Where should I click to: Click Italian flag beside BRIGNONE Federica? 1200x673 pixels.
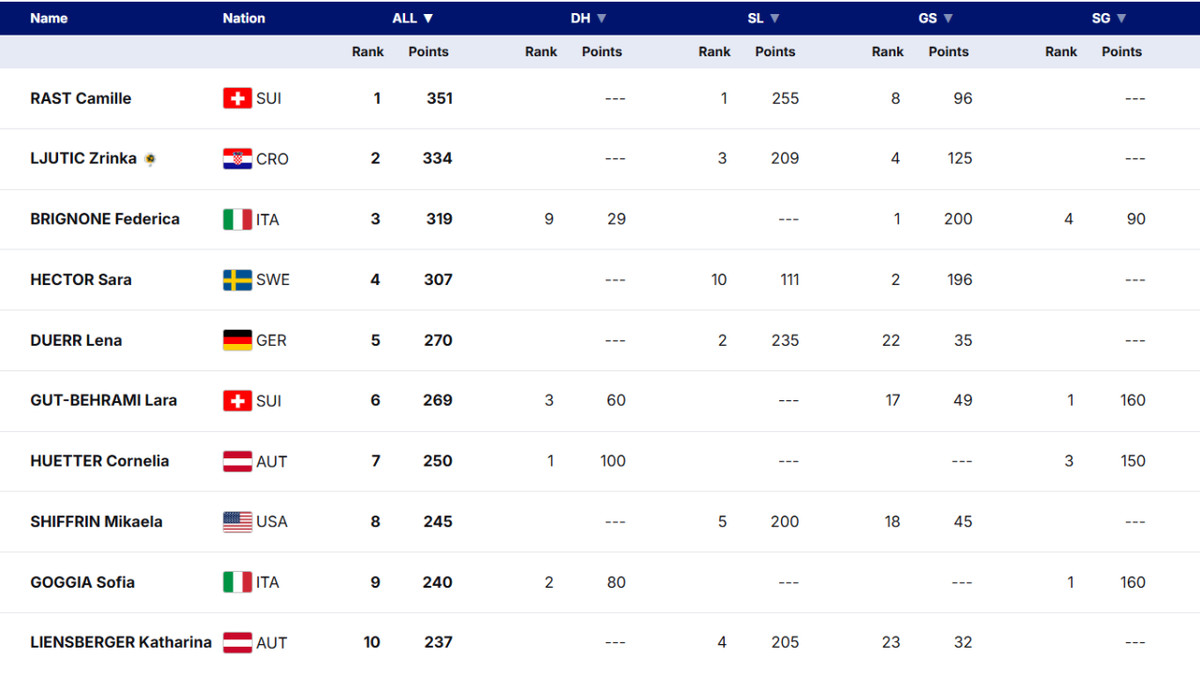pos(237,219)
